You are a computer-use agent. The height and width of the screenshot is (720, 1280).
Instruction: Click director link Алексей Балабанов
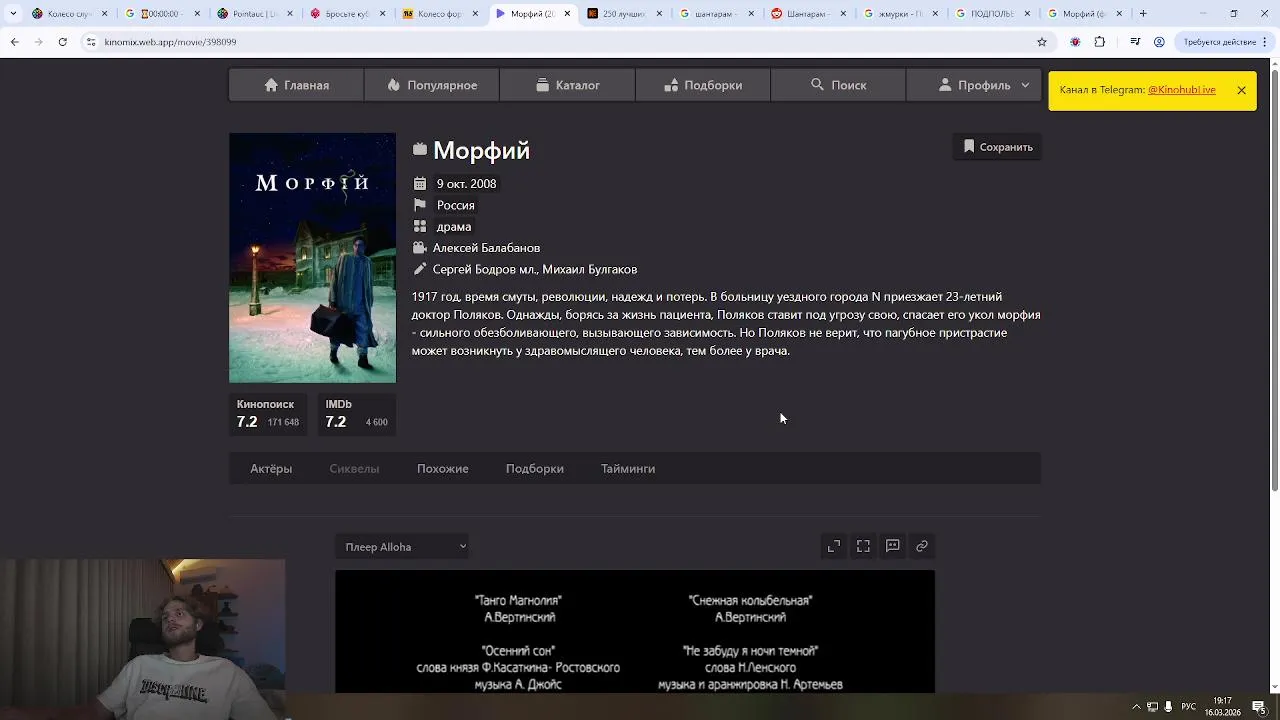tap(486, 248)
